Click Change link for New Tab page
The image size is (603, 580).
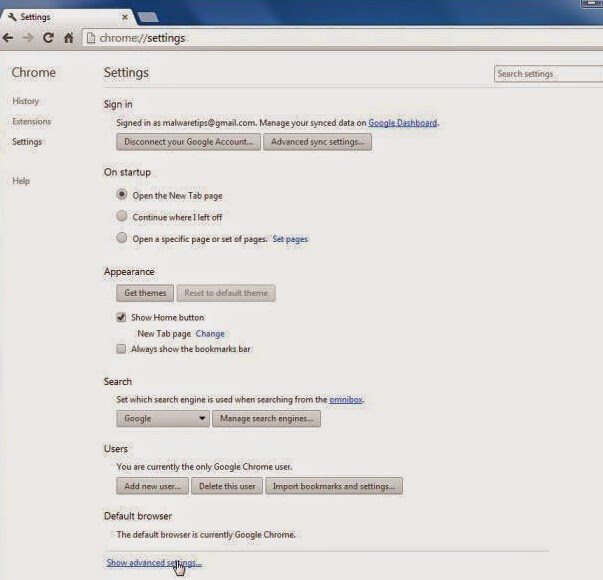click(x=210, y=333)
